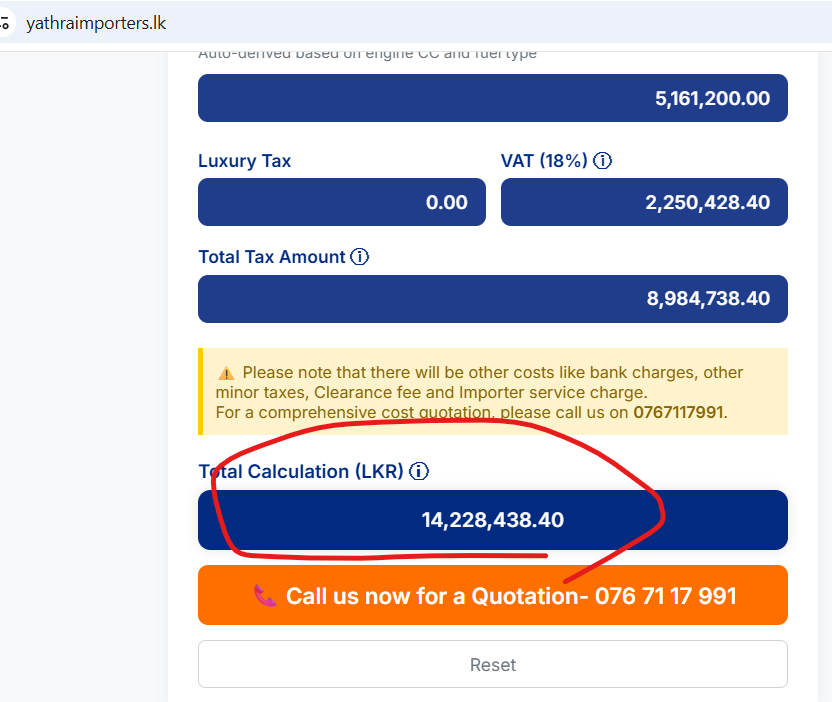The image size is (832, 702).
Task: Click the Total Calculation (LKR) label
Action: pyautogui.click(x=301, y=471)
